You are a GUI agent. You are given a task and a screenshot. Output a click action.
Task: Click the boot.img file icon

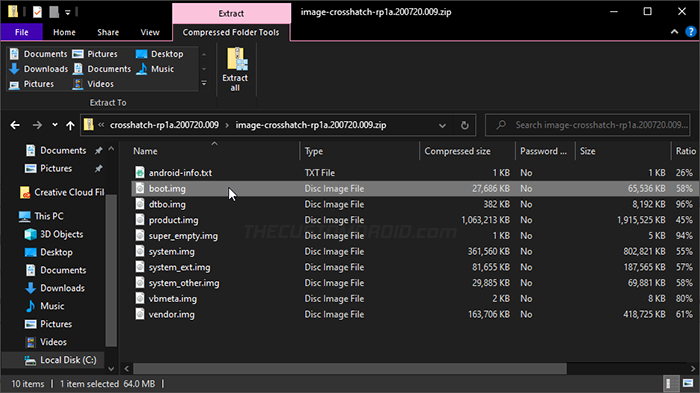click(x=140, y=188)
